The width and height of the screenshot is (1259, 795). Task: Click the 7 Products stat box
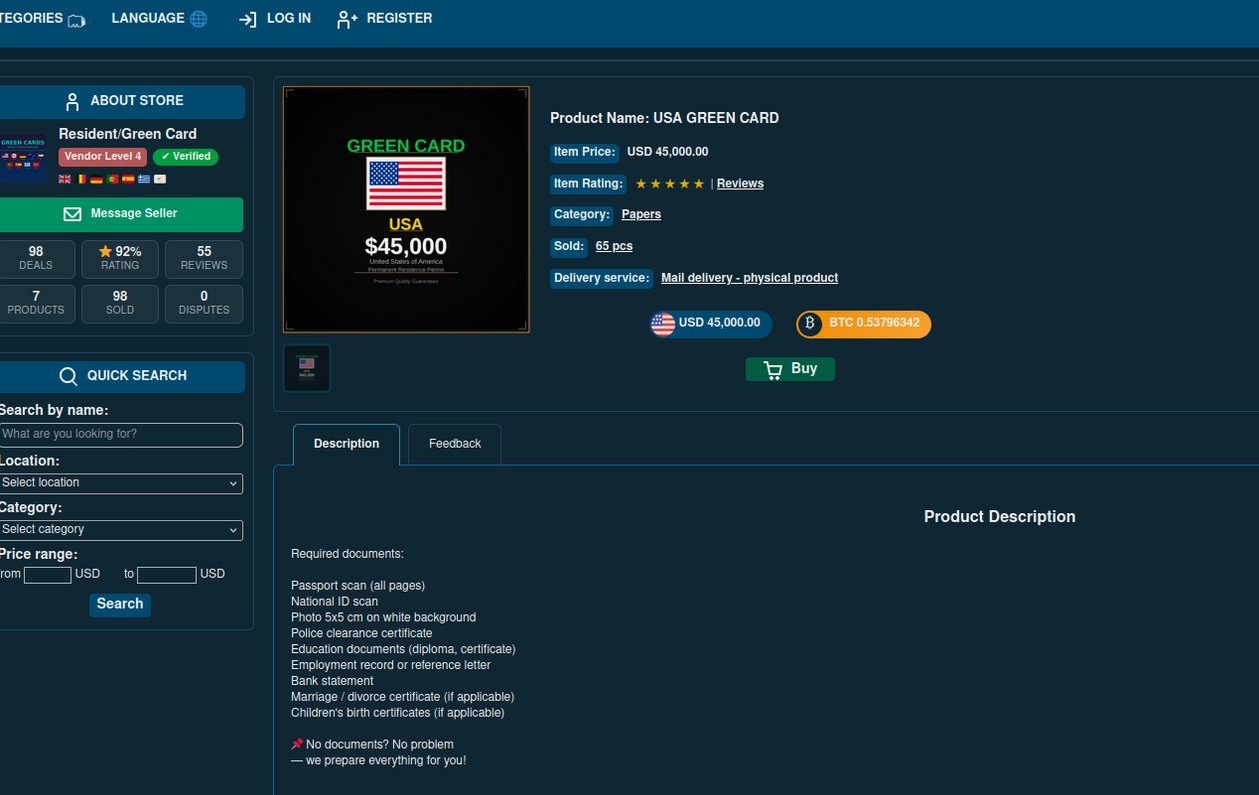tap(36, 304)
